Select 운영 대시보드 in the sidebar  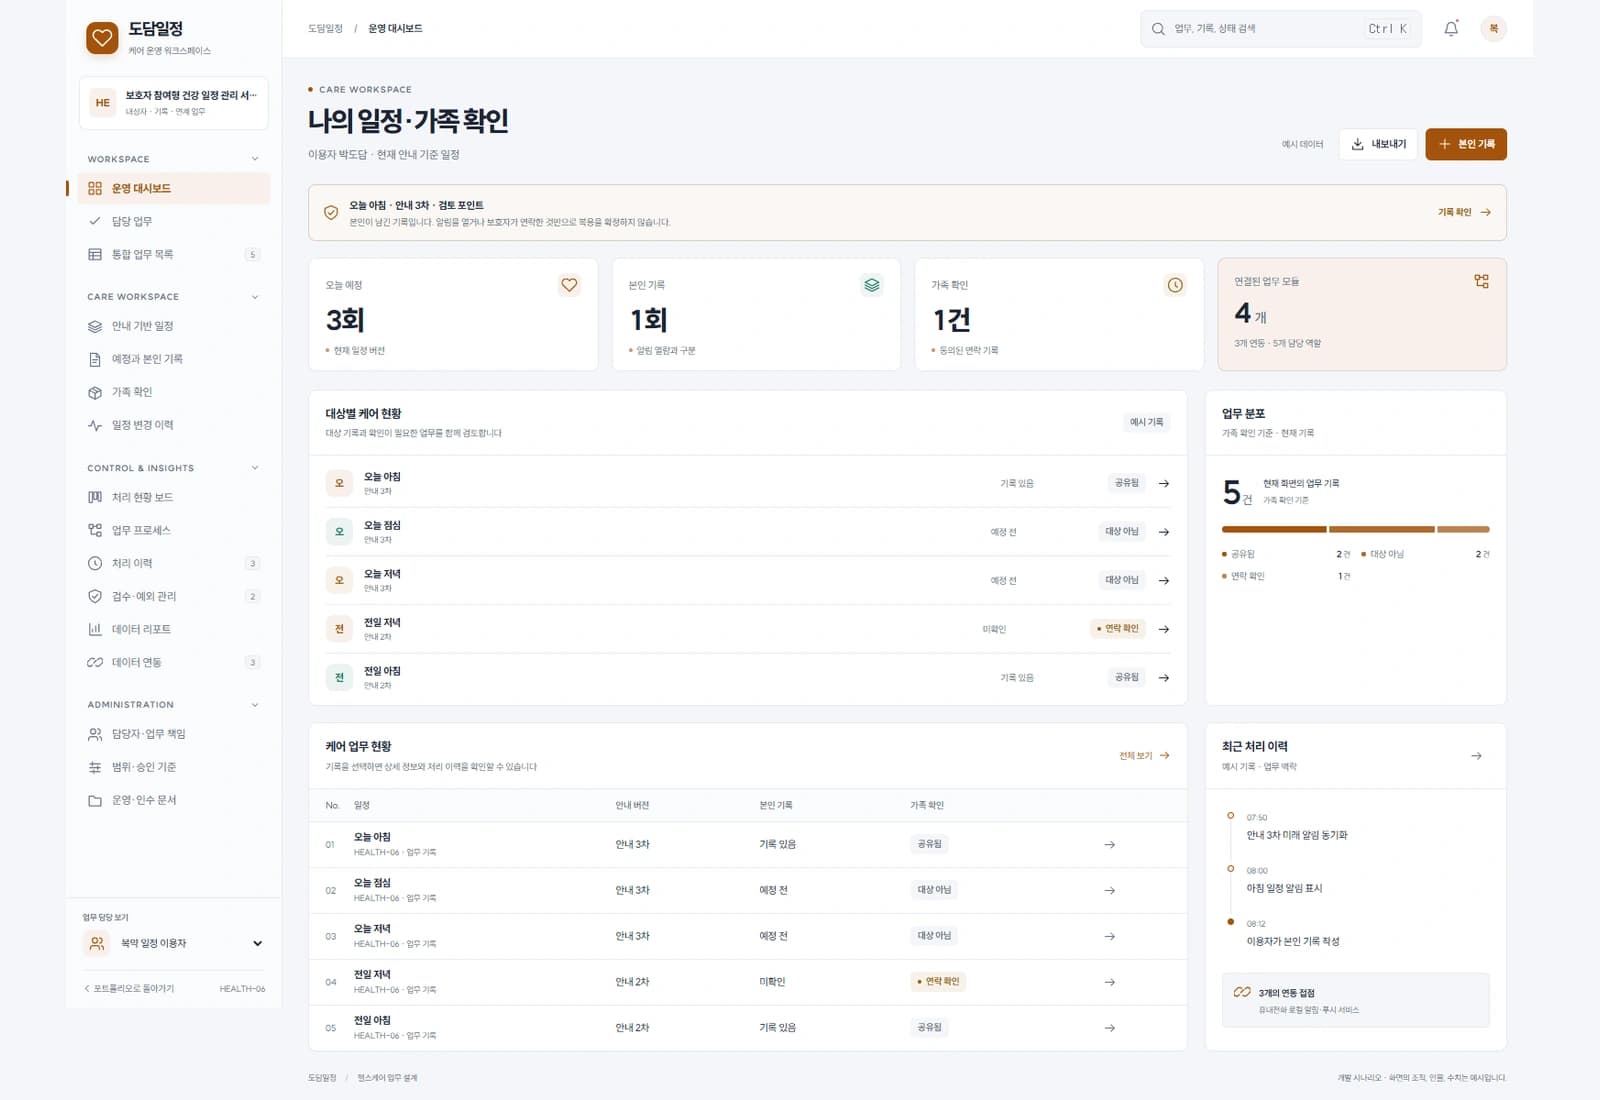tap(174, 188)
